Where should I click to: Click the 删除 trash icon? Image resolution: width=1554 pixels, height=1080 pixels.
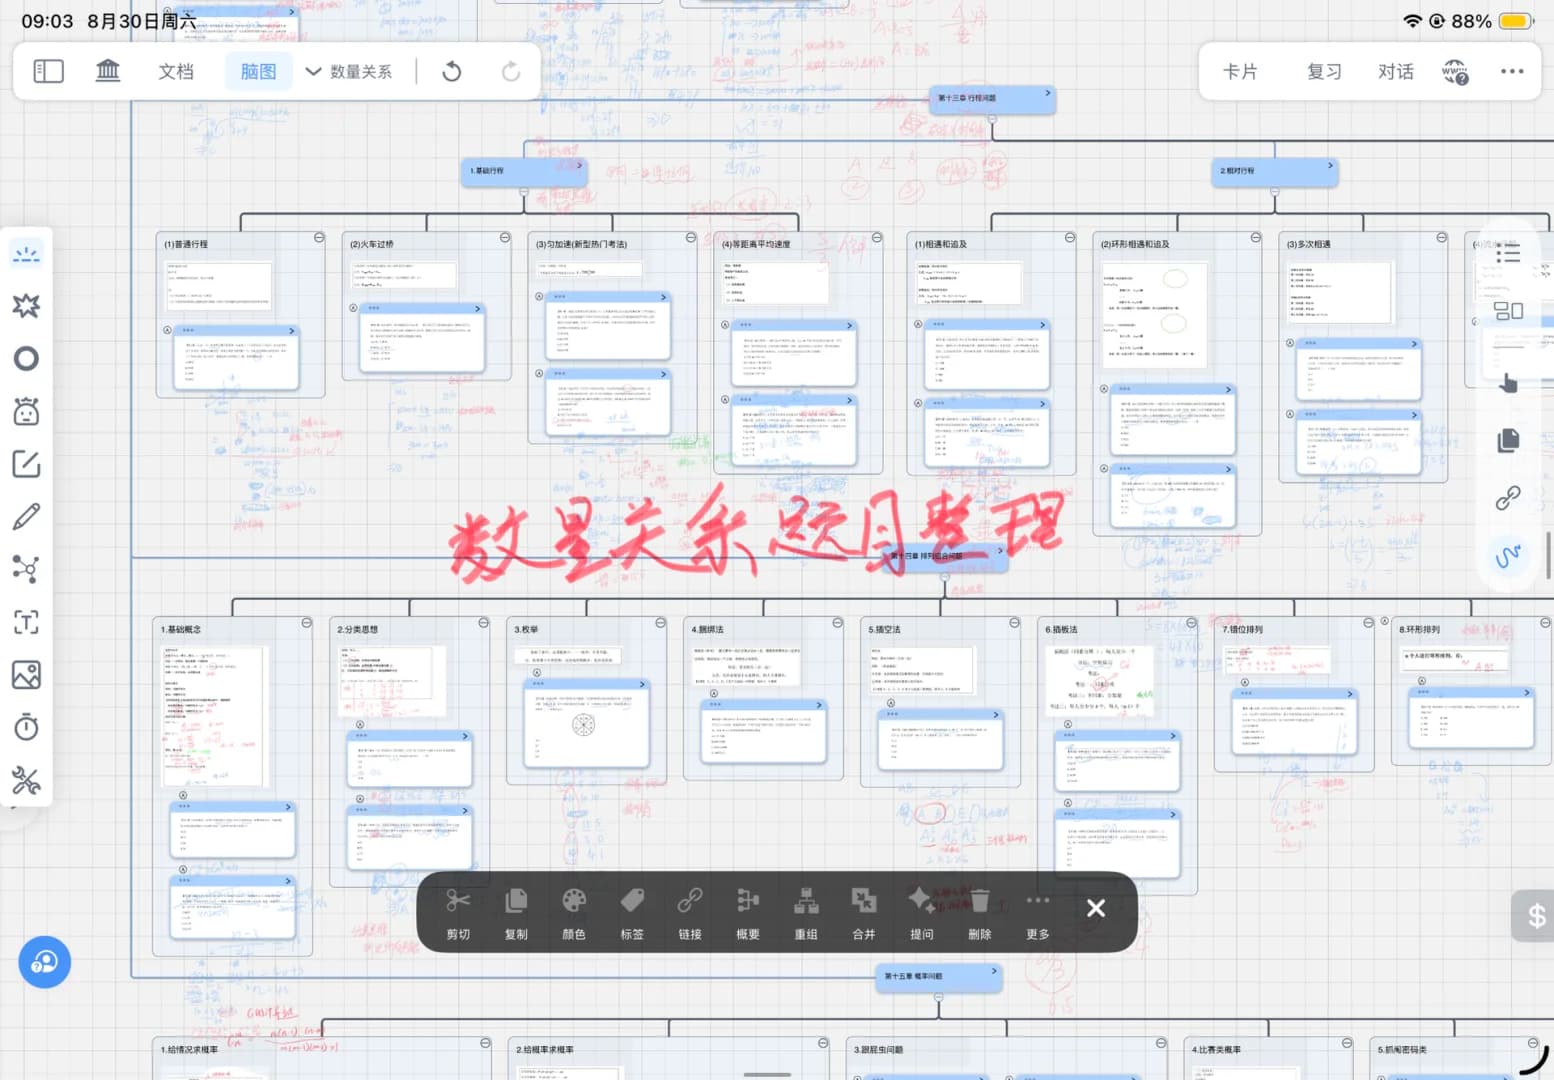coord(979,902)
